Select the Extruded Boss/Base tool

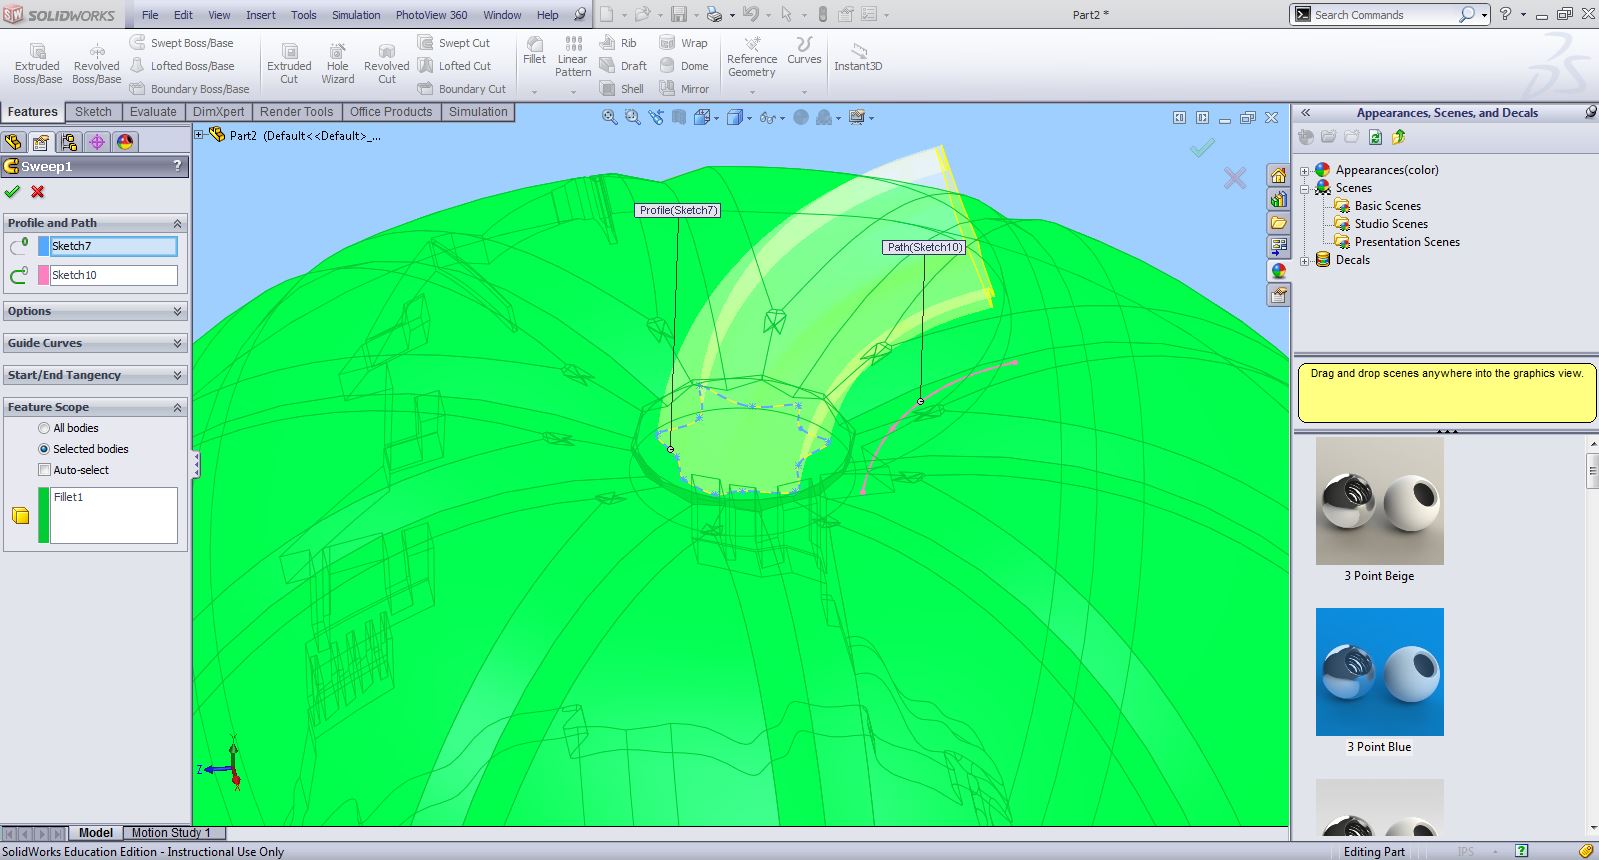[x=38, y=63]
